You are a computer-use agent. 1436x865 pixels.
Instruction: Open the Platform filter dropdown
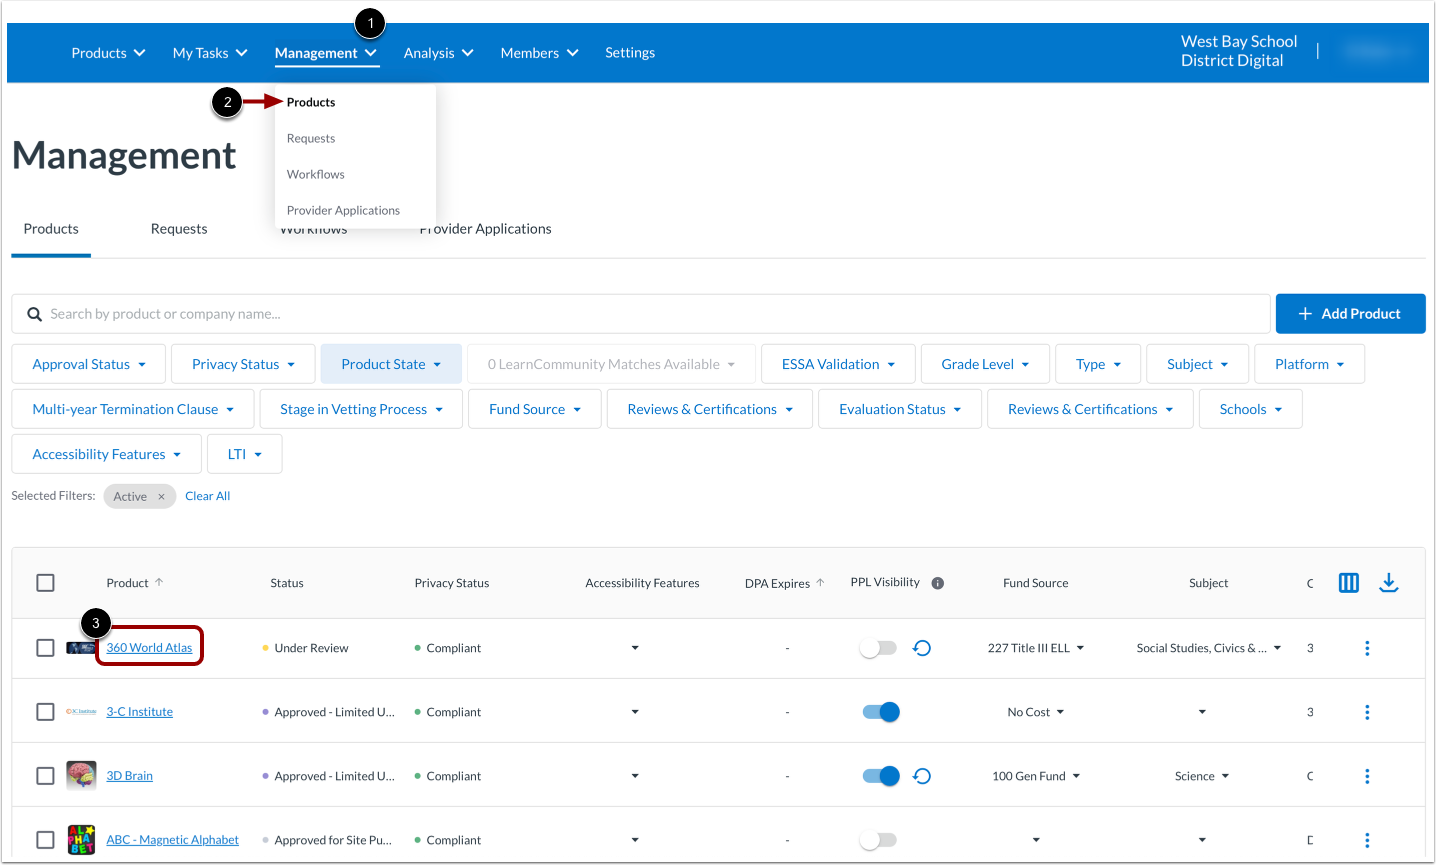1309,364
